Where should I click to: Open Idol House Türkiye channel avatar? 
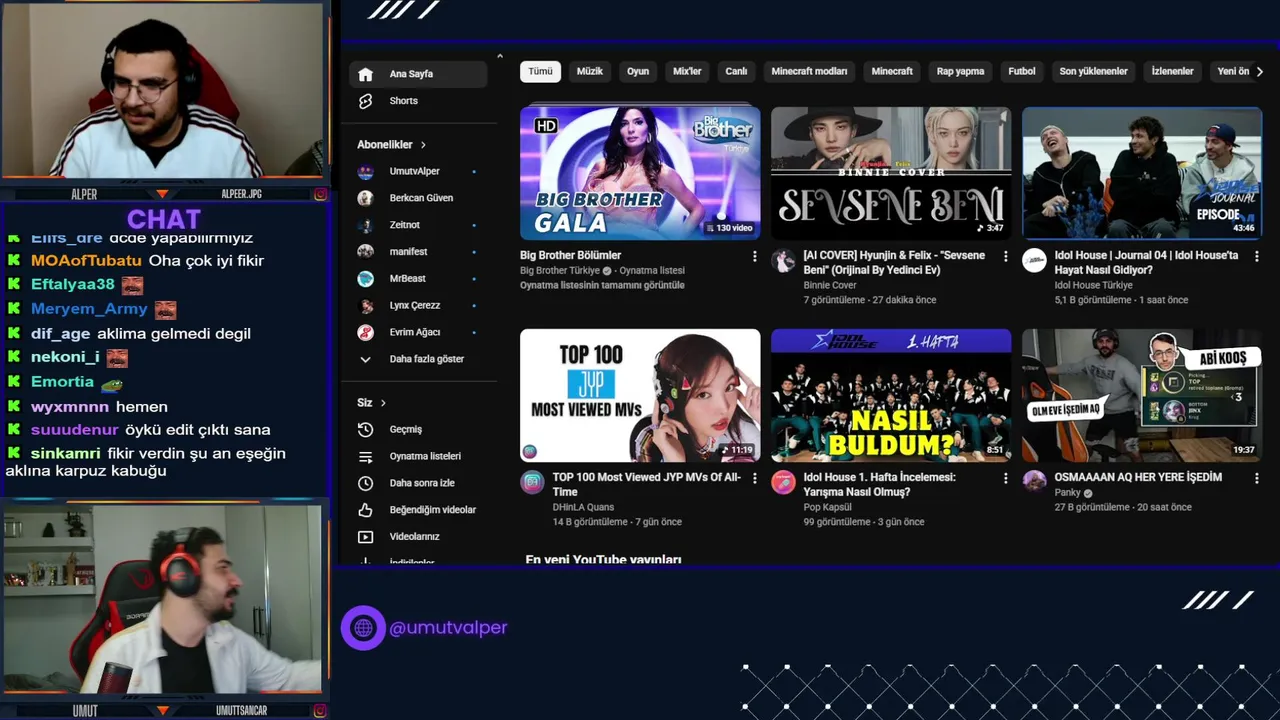coord(1034,261)
